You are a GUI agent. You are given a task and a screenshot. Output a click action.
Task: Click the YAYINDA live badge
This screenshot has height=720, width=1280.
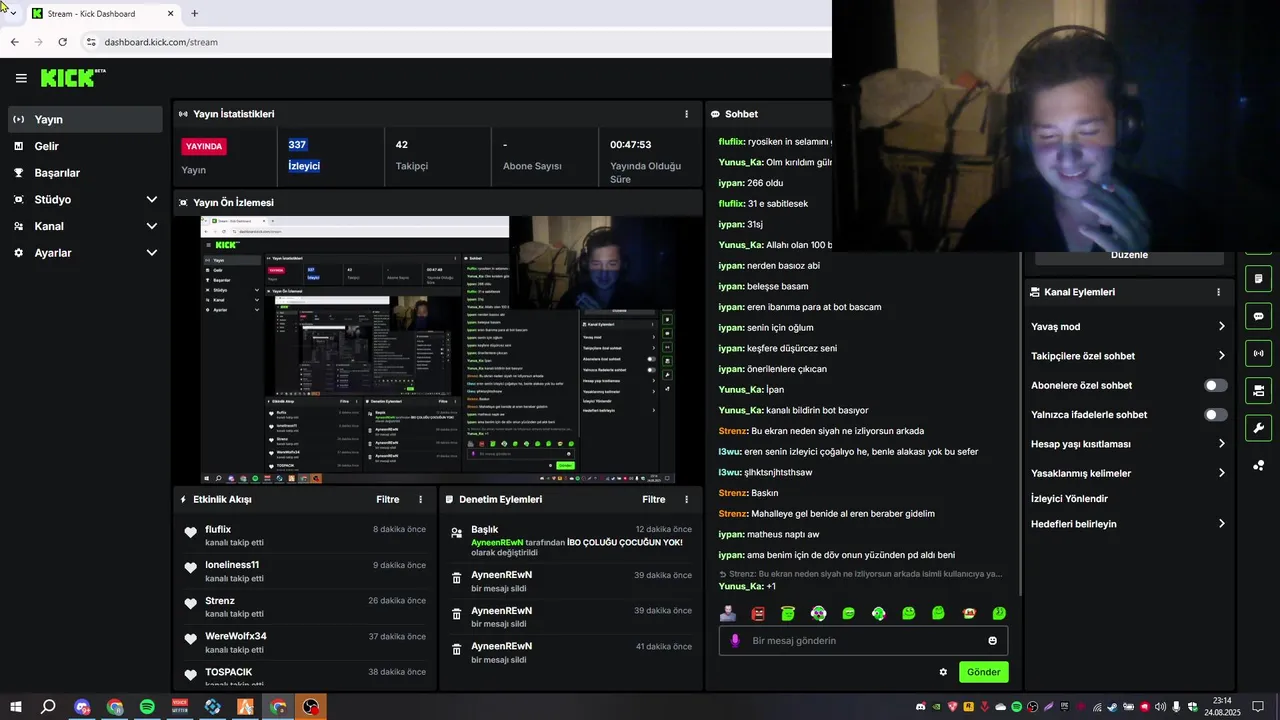click(x=204, y=146)
